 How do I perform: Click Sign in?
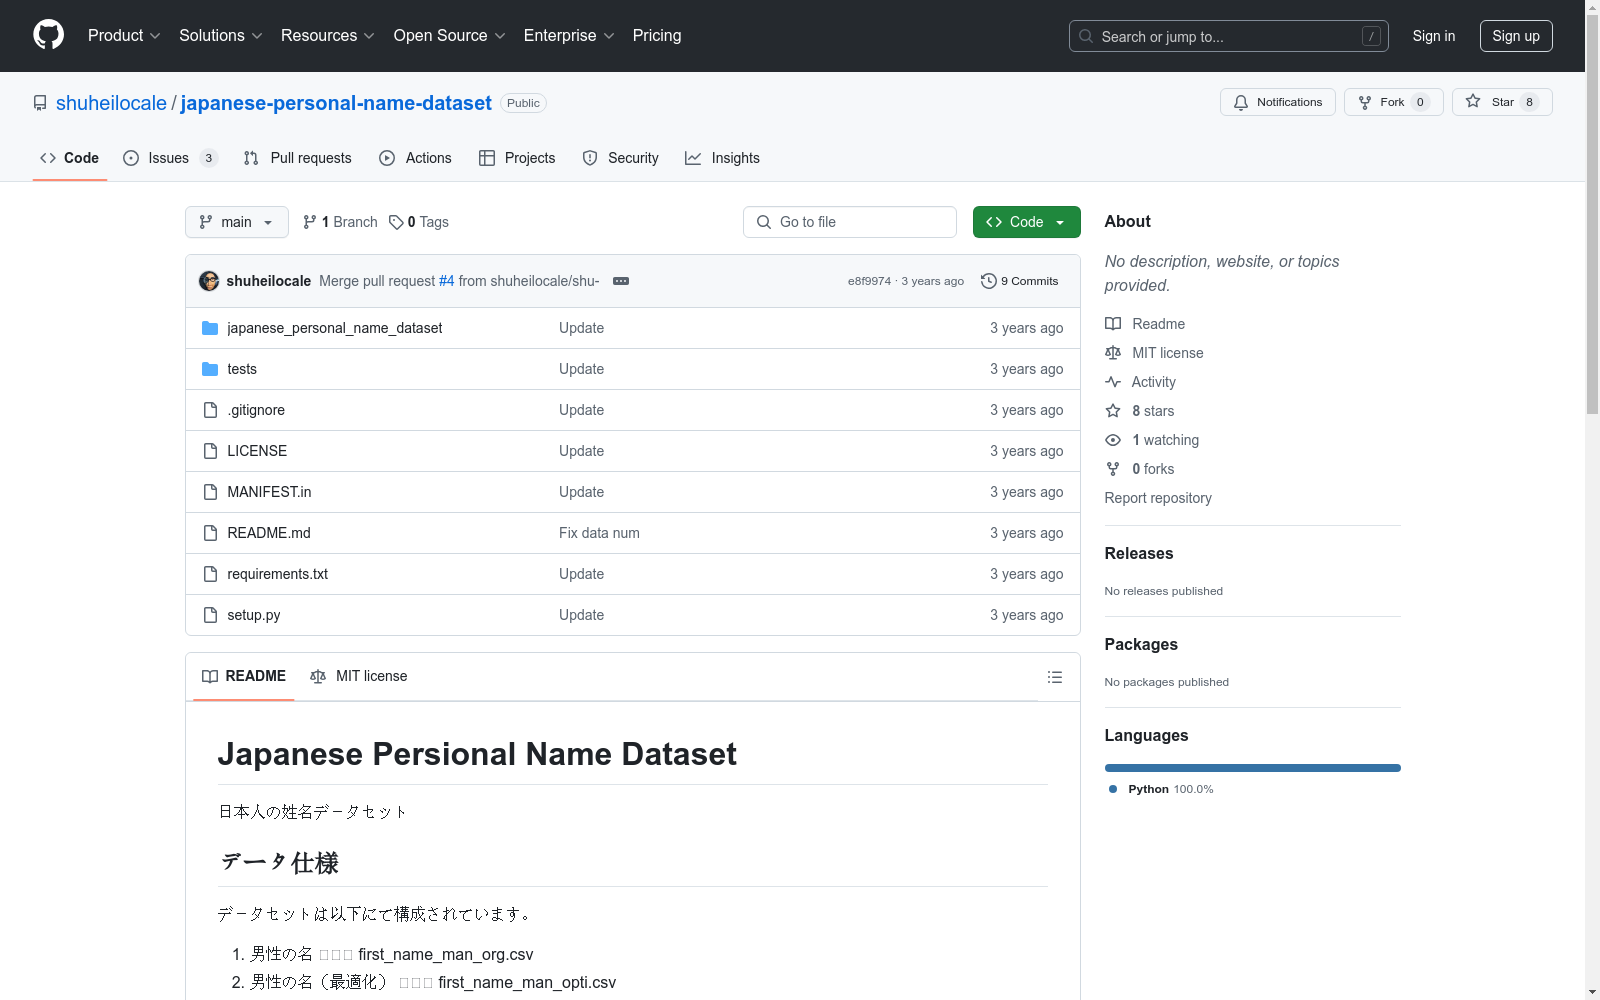point(1433,36)
